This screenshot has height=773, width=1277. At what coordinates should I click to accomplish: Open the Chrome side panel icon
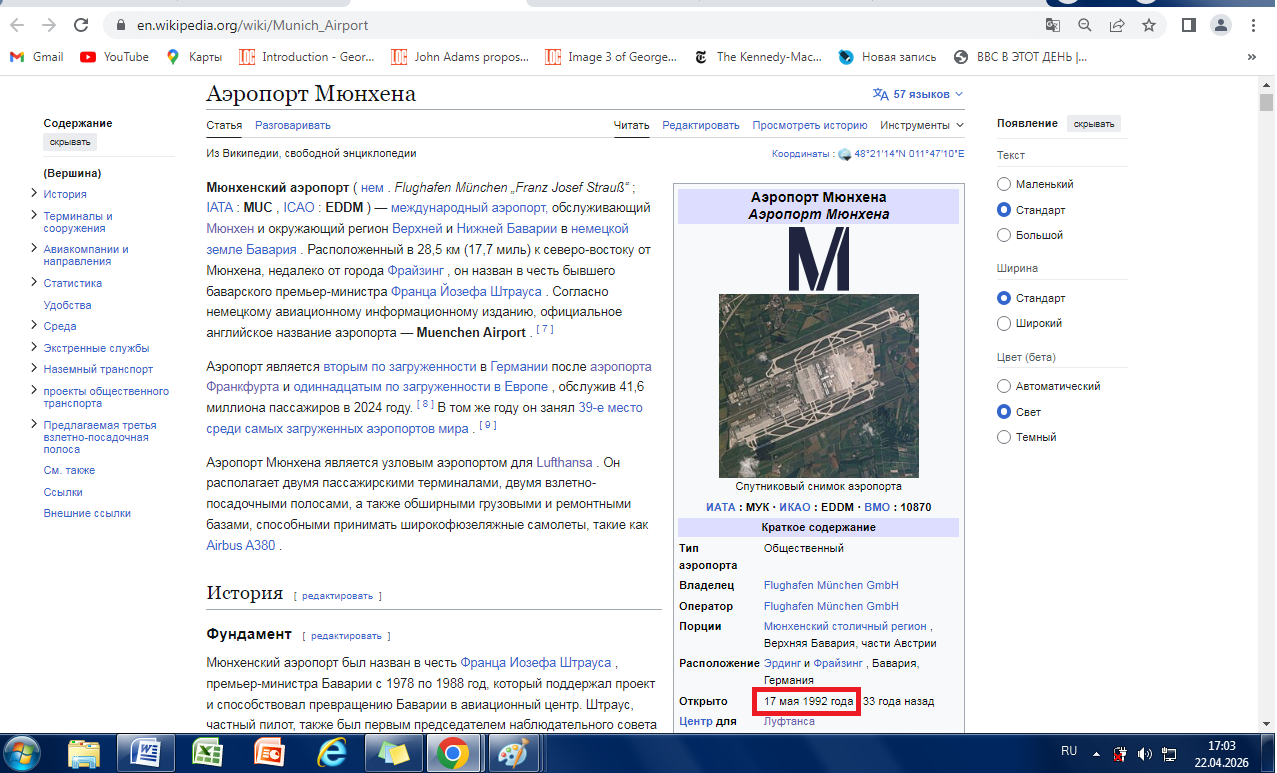(x=1189, y=25)
